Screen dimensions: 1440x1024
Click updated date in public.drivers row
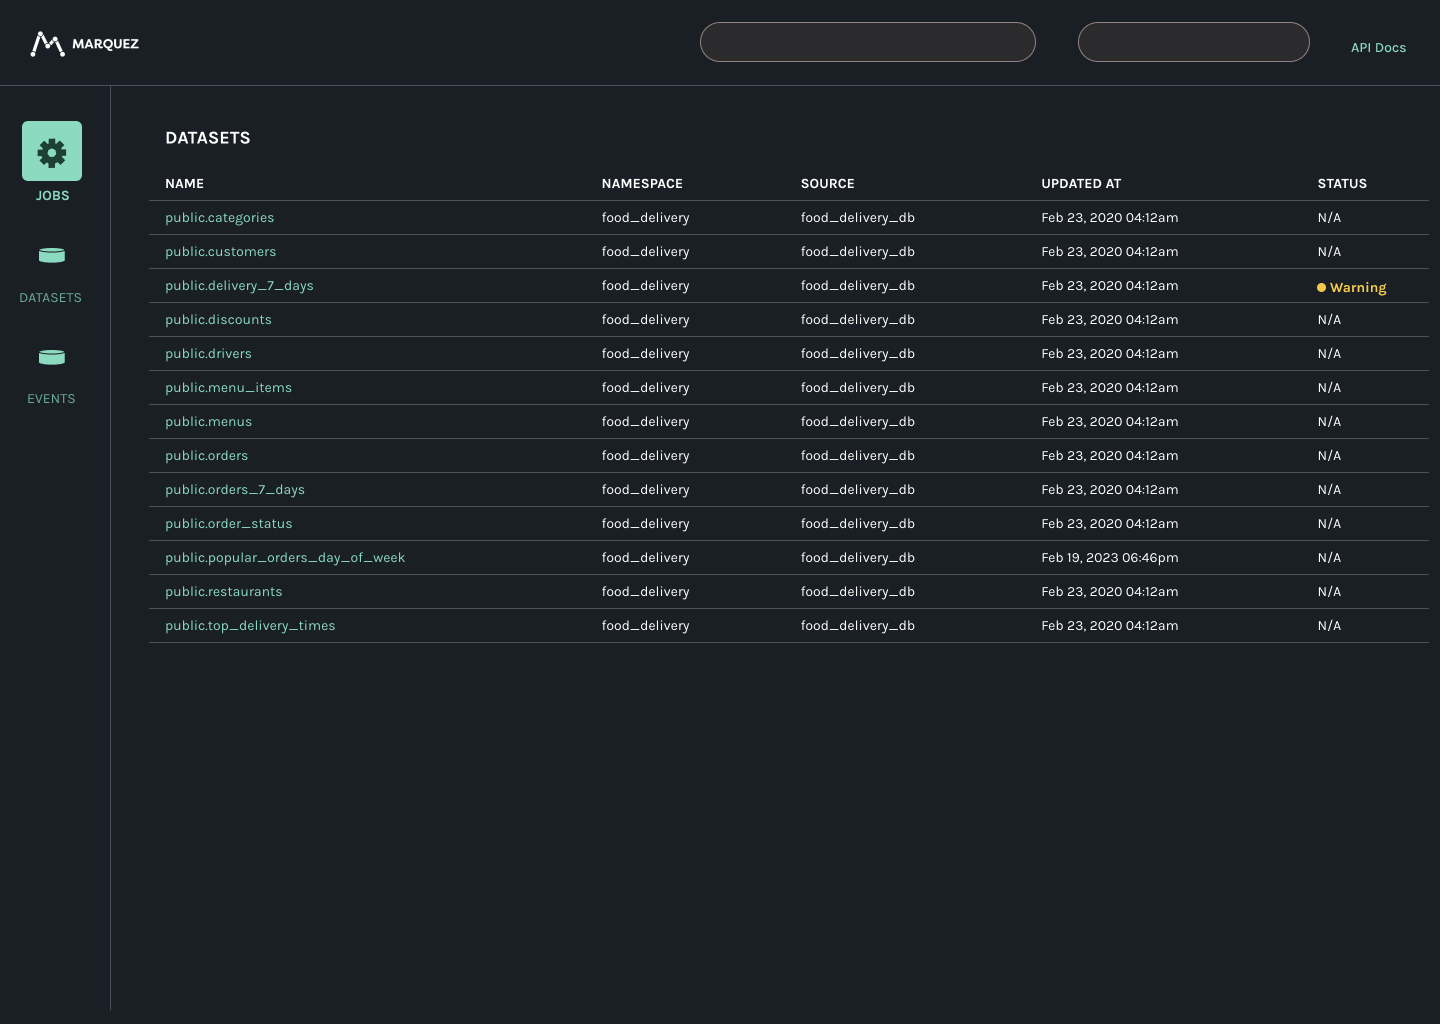click(x=1110, y=354)
